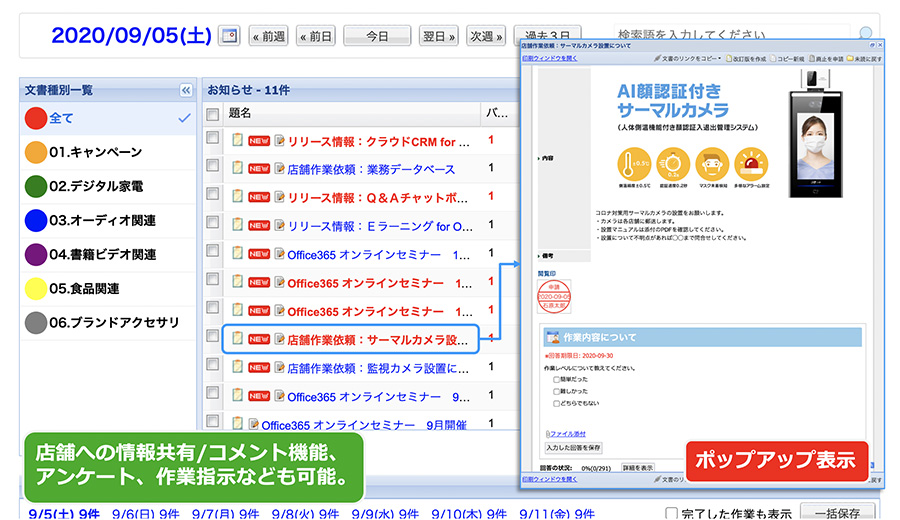
Task: Click document edit icon on 監視カメラ設置 row
Action: click(280, 367)
